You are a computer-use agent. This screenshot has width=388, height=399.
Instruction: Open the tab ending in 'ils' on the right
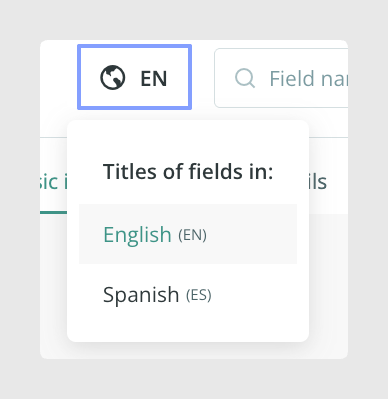click(317, 182)
